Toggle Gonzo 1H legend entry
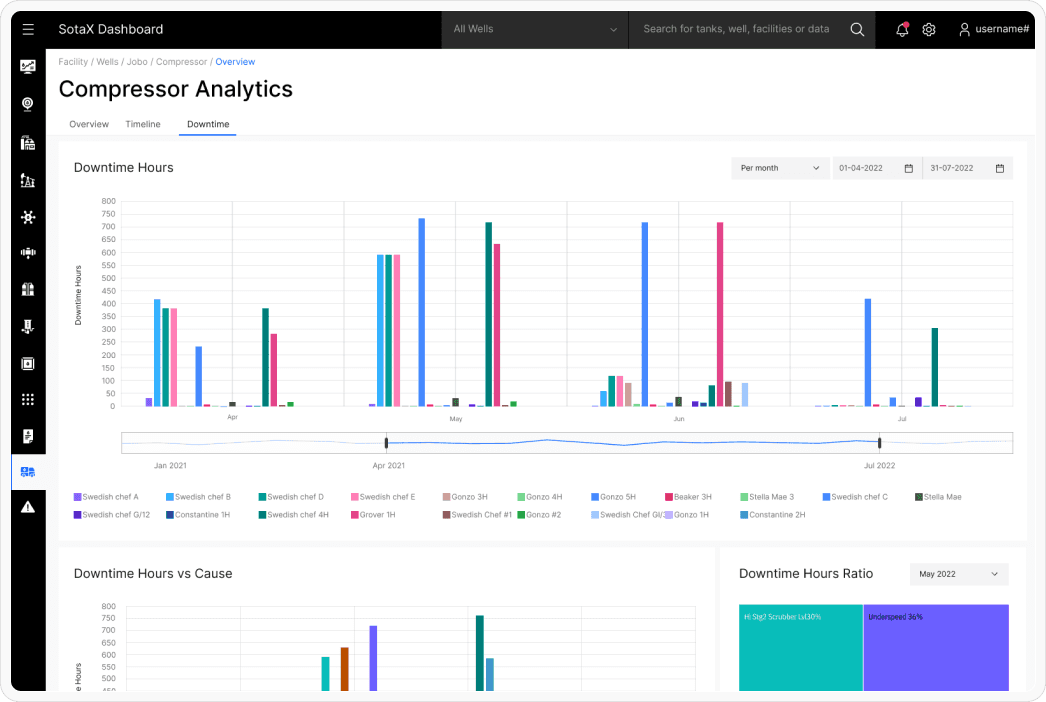The image size is (1046, 702). point(686,515)
